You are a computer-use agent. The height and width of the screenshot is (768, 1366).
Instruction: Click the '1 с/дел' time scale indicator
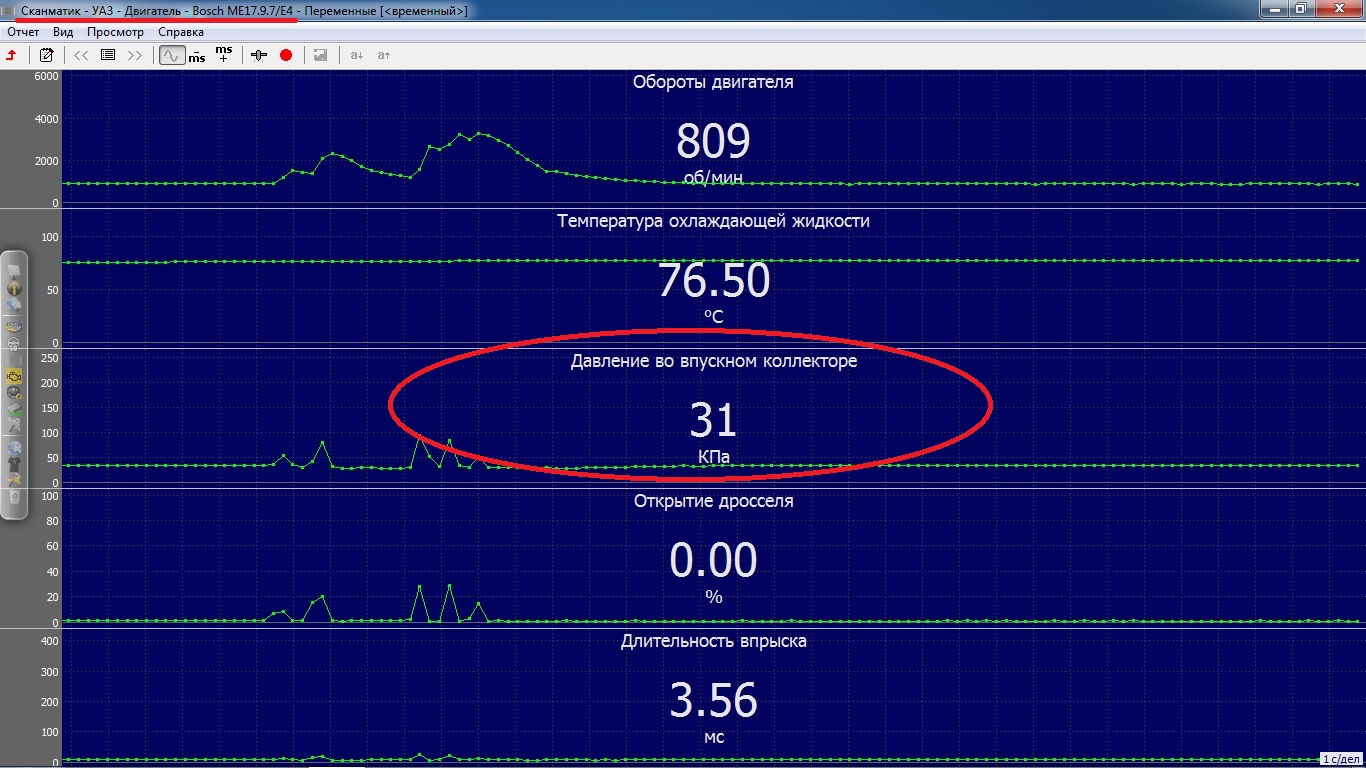(x=1340, y=759)
